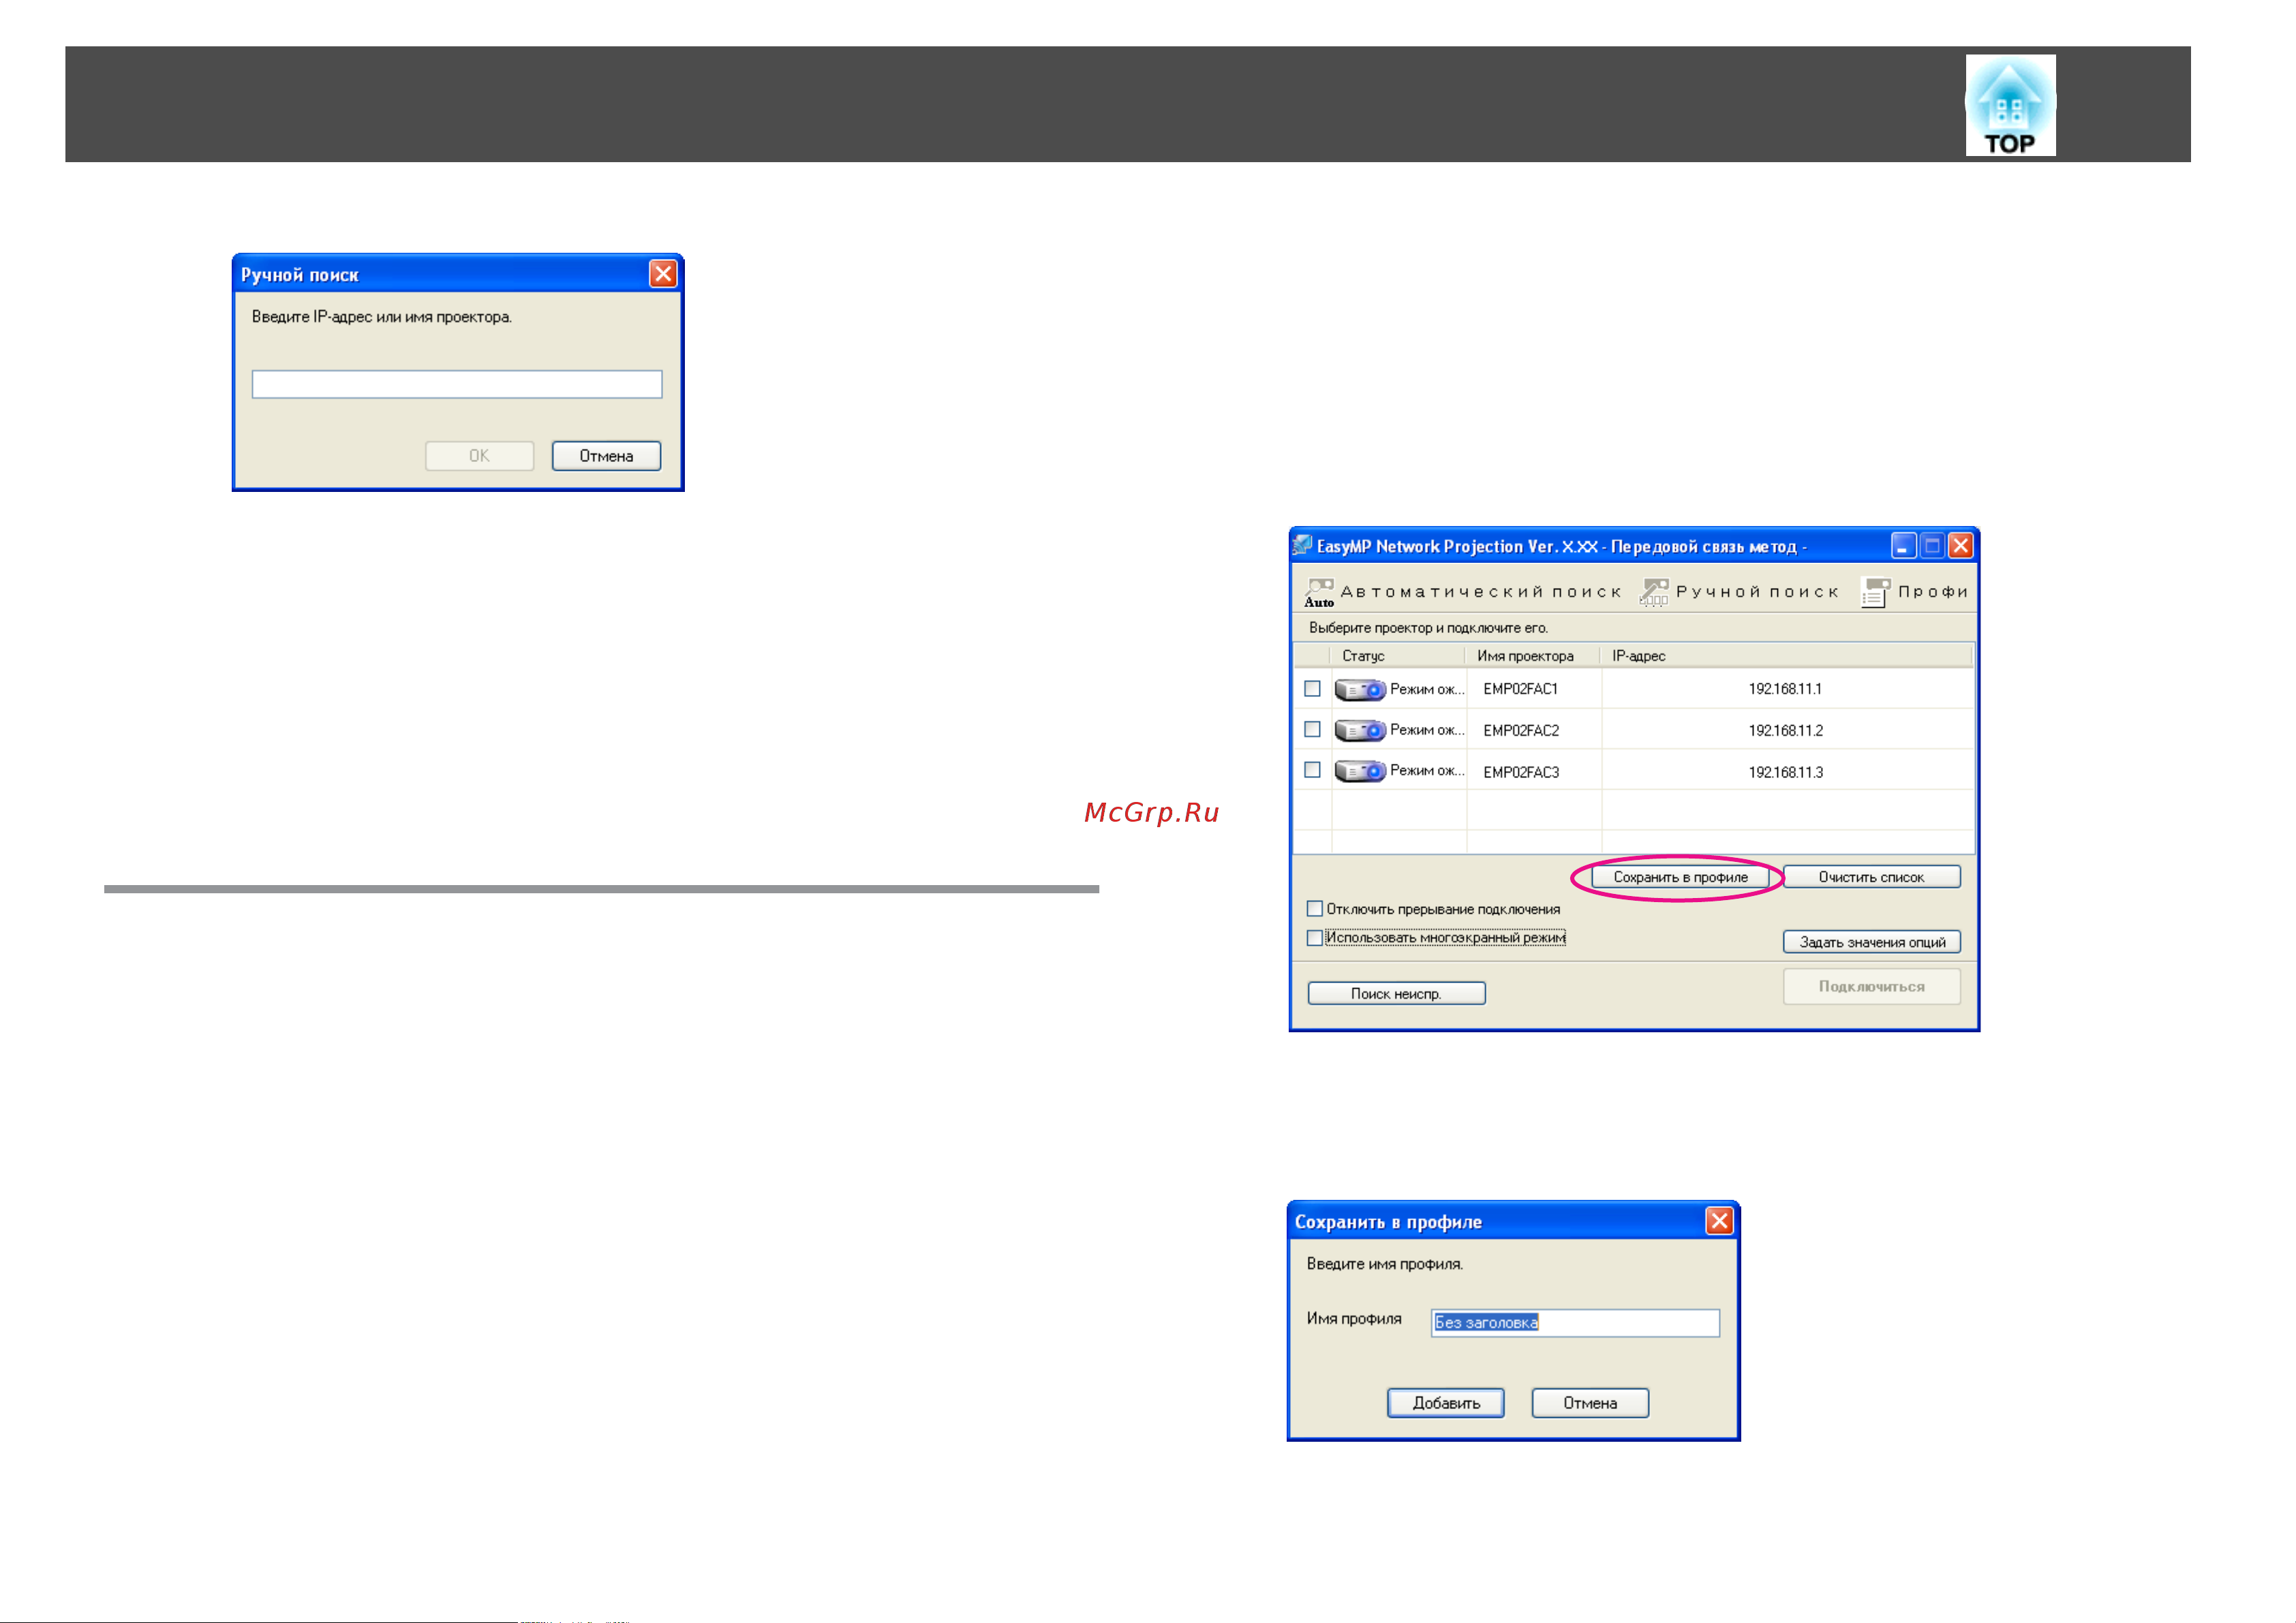Viewport: 2296px width, 1623px height.
Task: Select IP address 192.168.11.3
Action: coord(1785,772)
